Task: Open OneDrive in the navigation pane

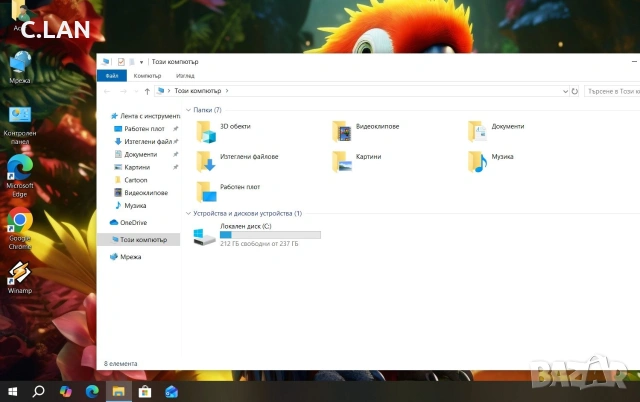Action: point(129,222)
